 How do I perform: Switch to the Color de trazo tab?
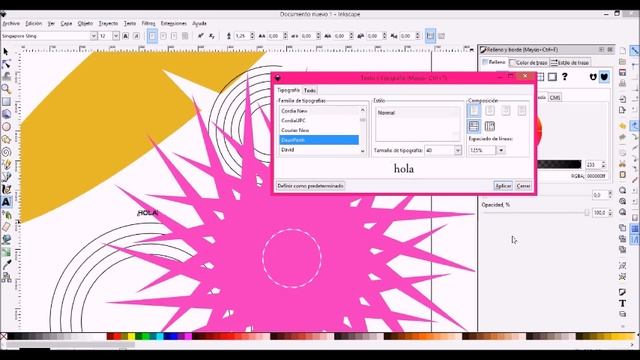[529, 62]
